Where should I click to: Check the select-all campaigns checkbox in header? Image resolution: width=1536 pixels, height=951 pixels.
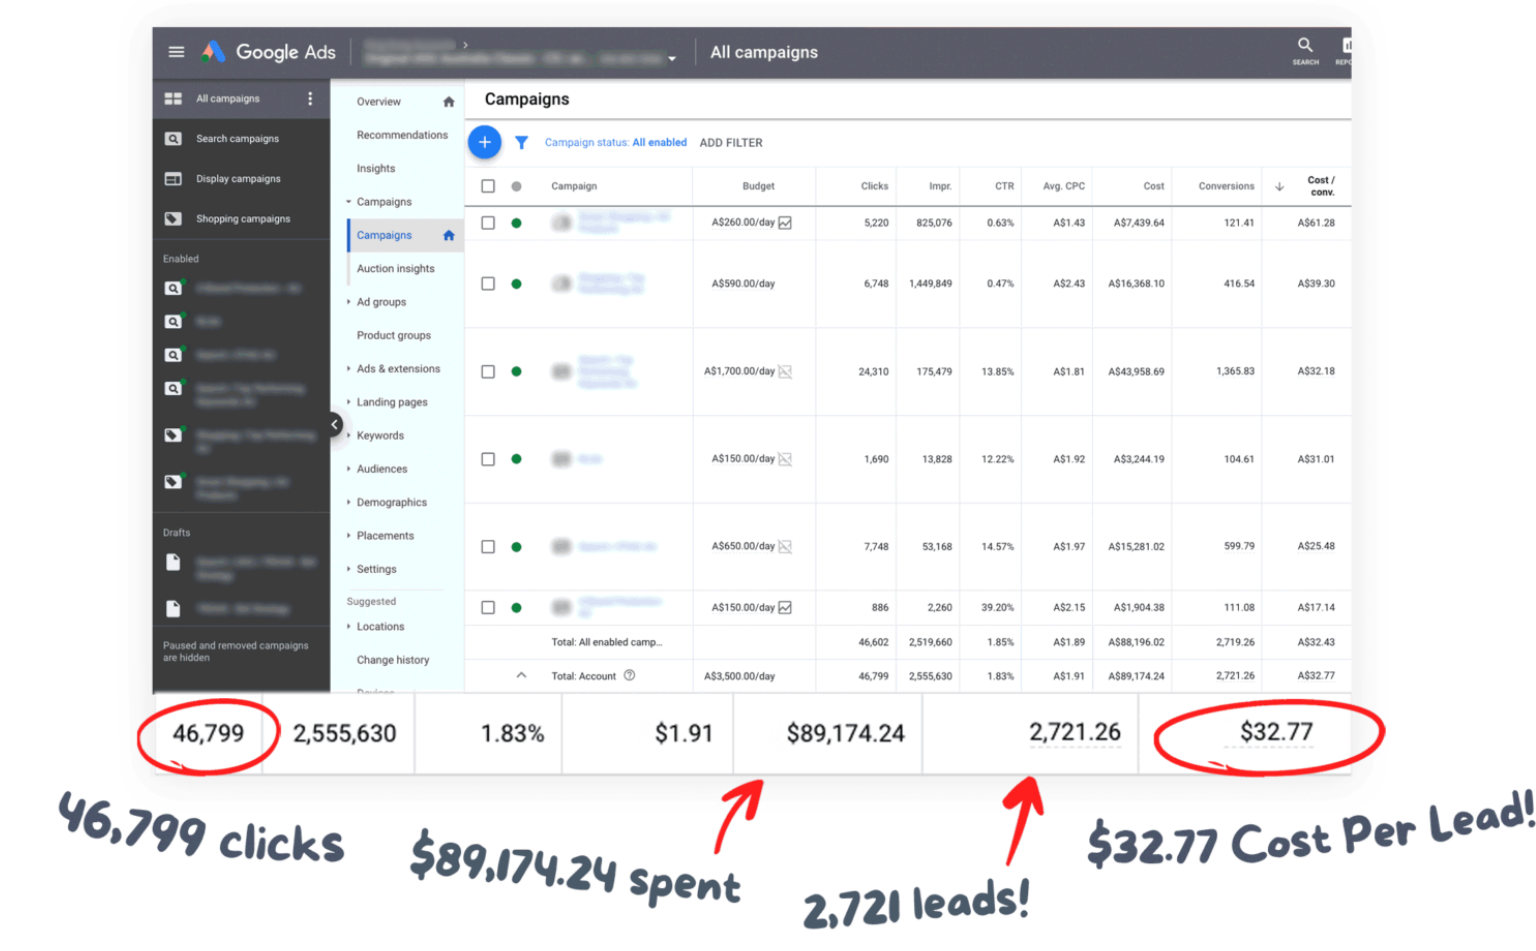488,185
